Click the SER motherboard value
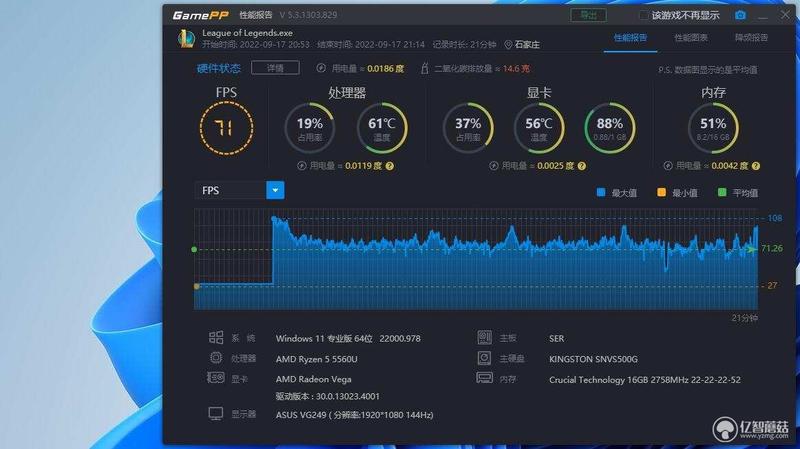 click(x=557, y=339)
